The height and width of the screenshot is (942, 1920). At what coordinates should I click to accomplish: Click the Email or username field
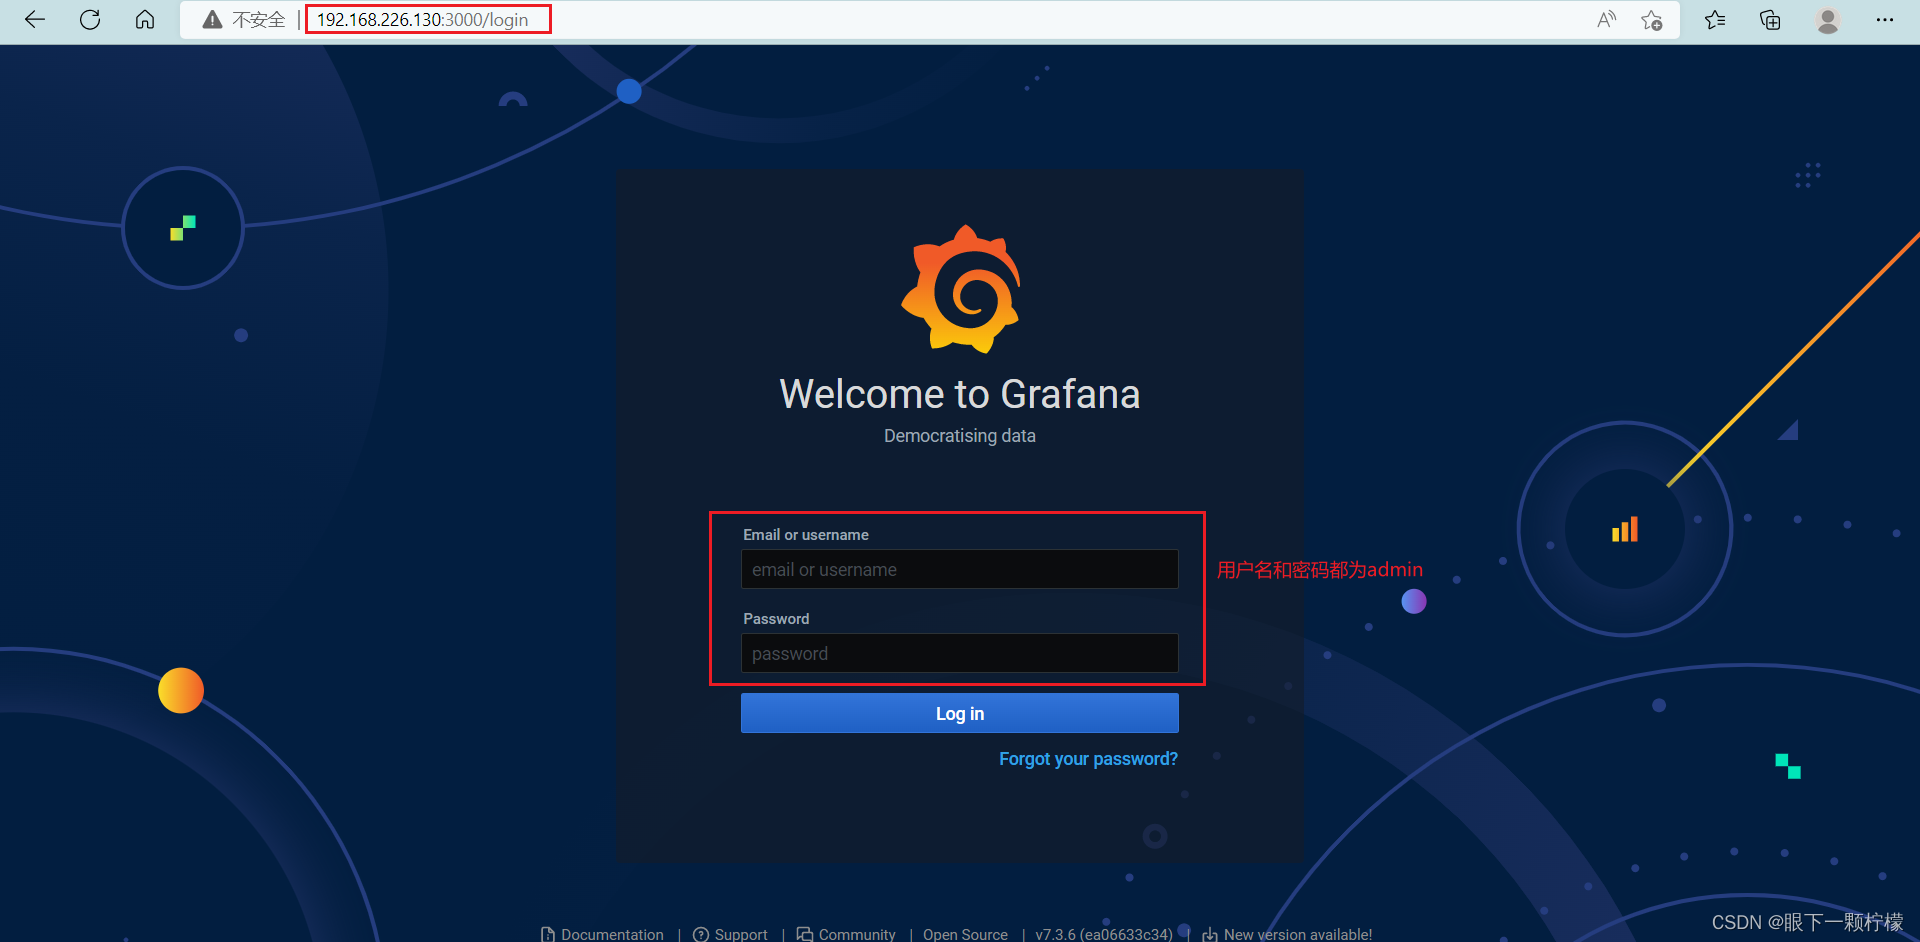click(959, 569)
